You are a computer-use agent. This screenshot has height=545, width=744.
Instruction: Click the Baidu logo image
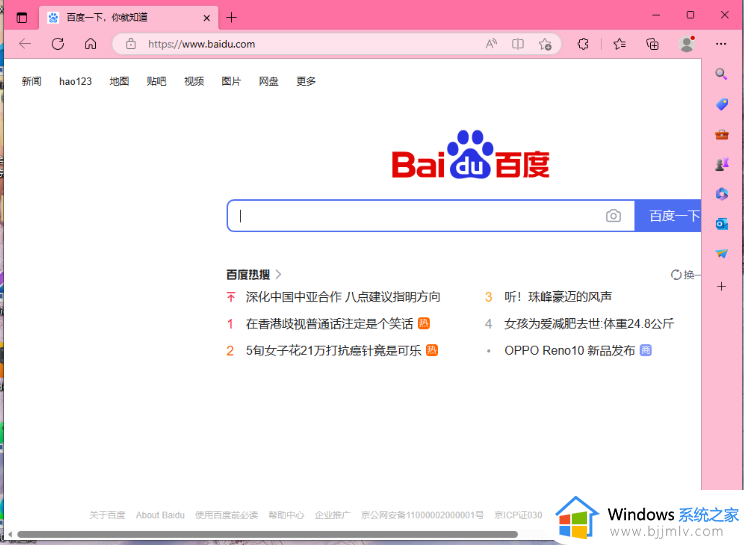[x=470, y=155]
